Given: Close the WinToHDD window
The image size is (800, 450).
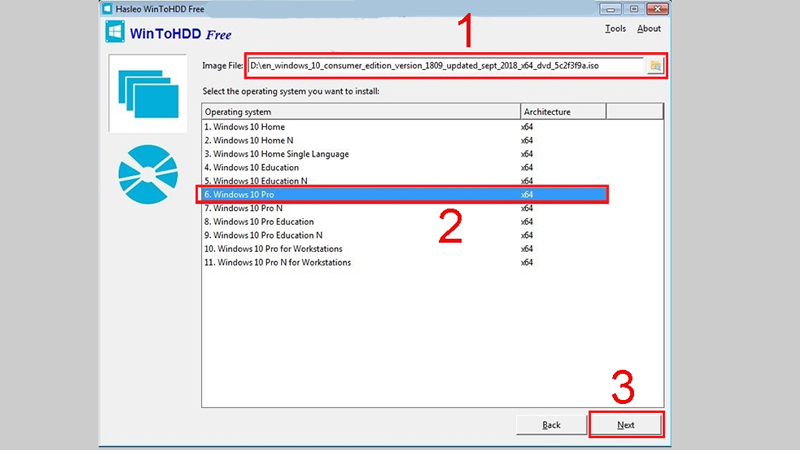Looking at the screenshot, I should point(658,9).
